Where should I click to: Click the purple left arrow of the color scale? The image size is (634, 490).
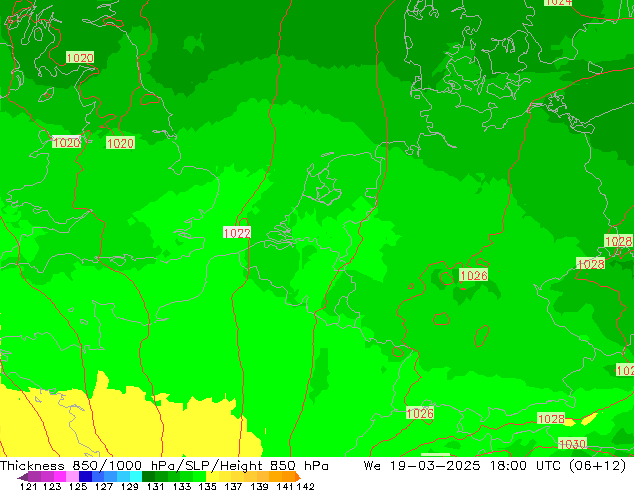[x=22, y=477]
